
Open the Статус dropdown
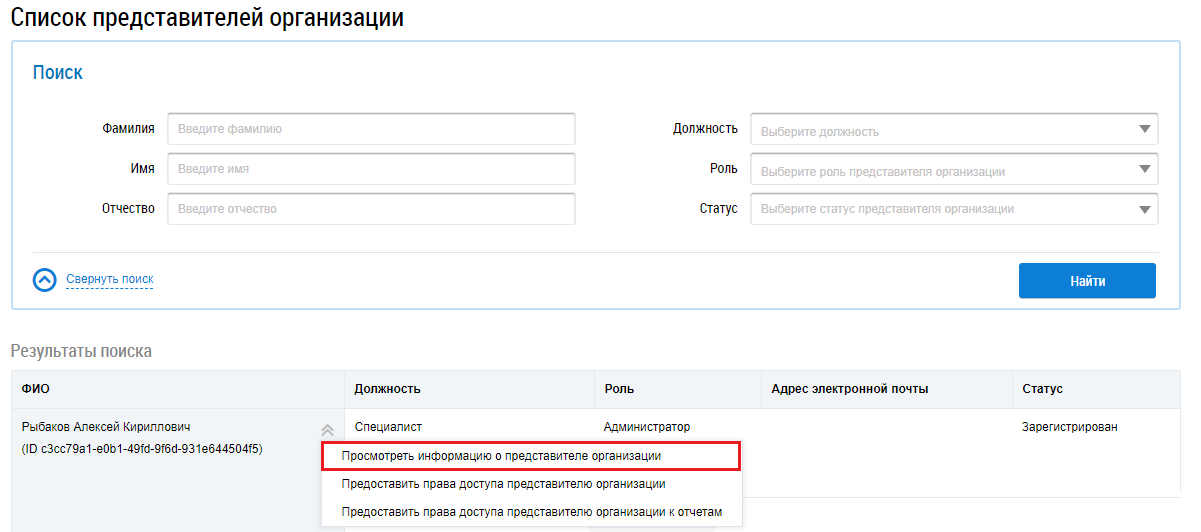point(953,209)
